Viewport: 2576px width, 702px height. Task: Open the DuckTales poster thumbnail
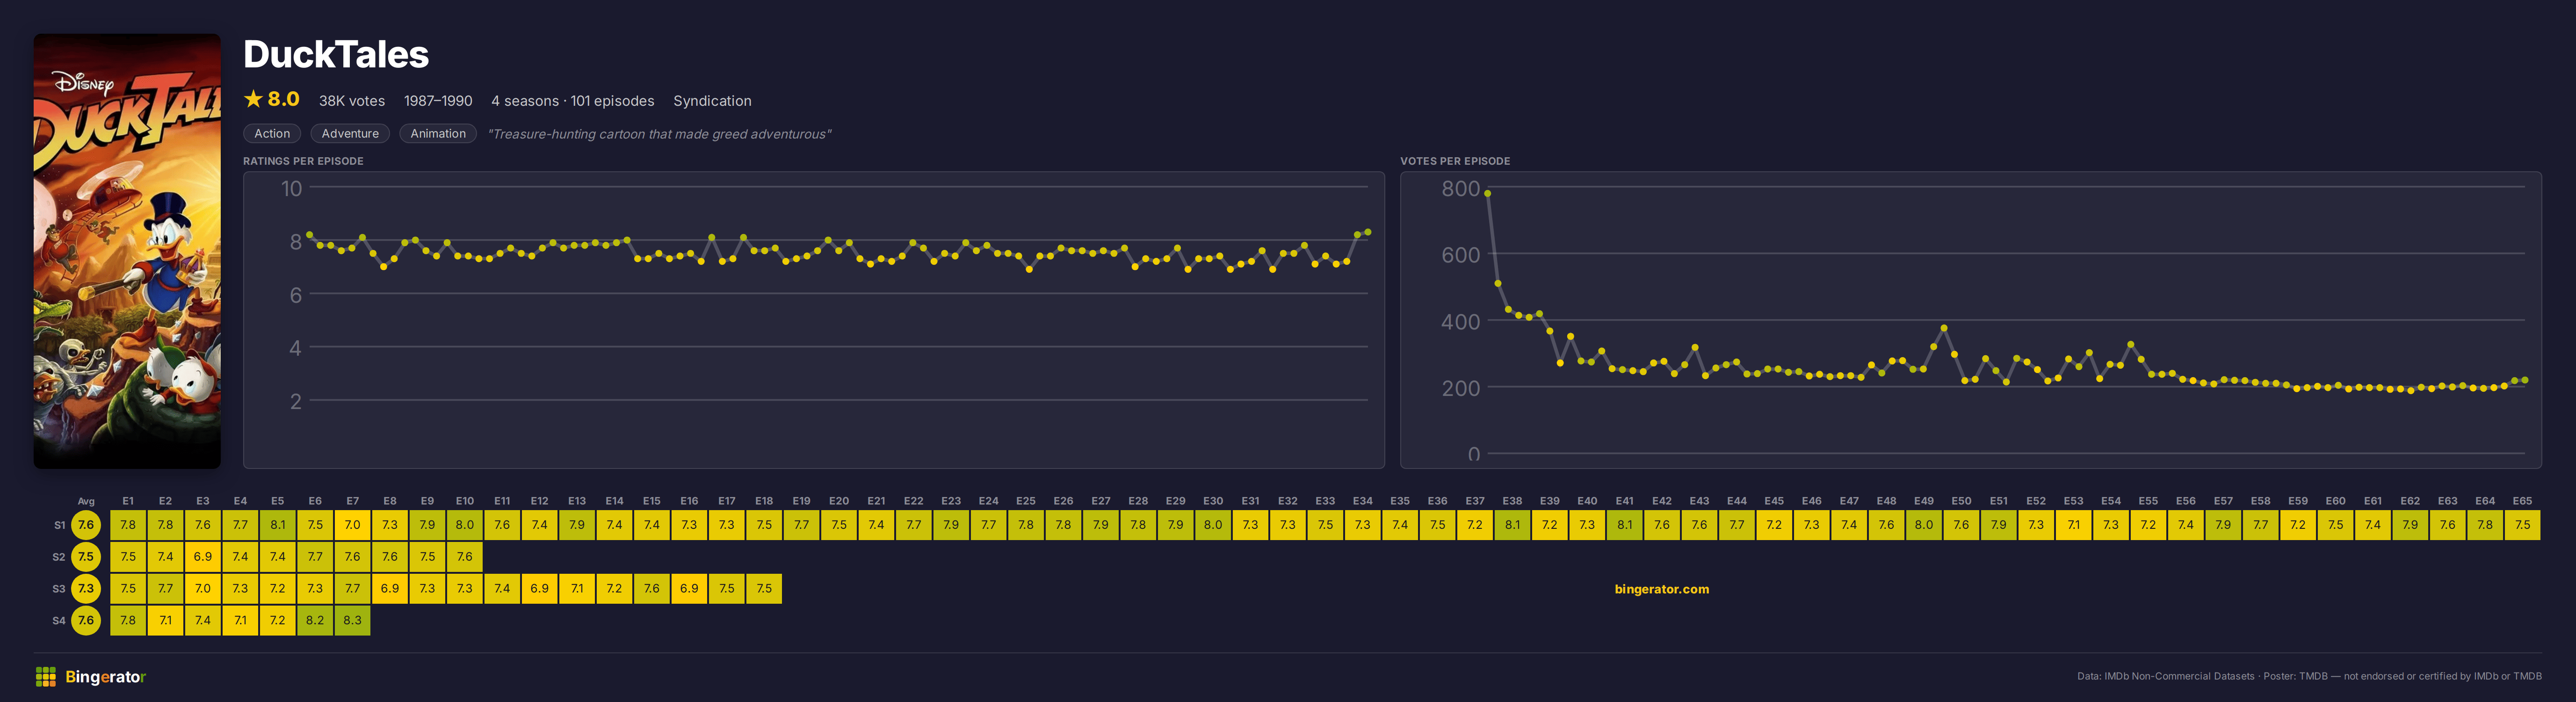127,251
